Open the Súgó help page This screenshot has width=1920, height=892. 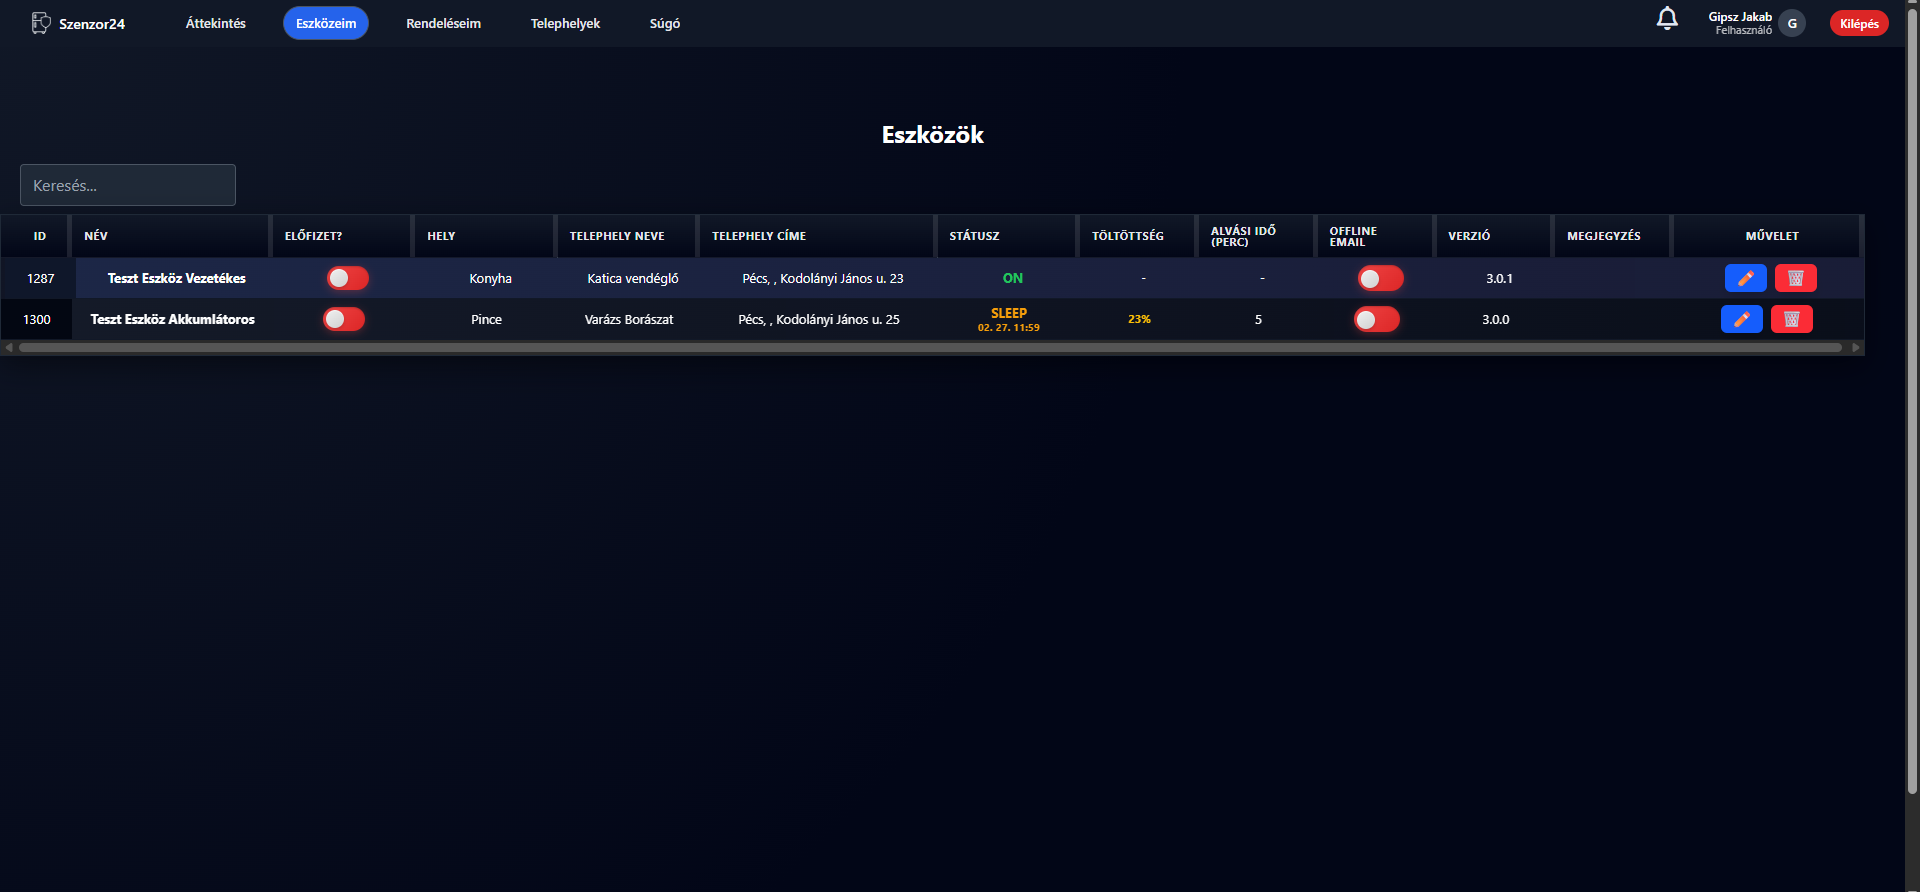665,23
